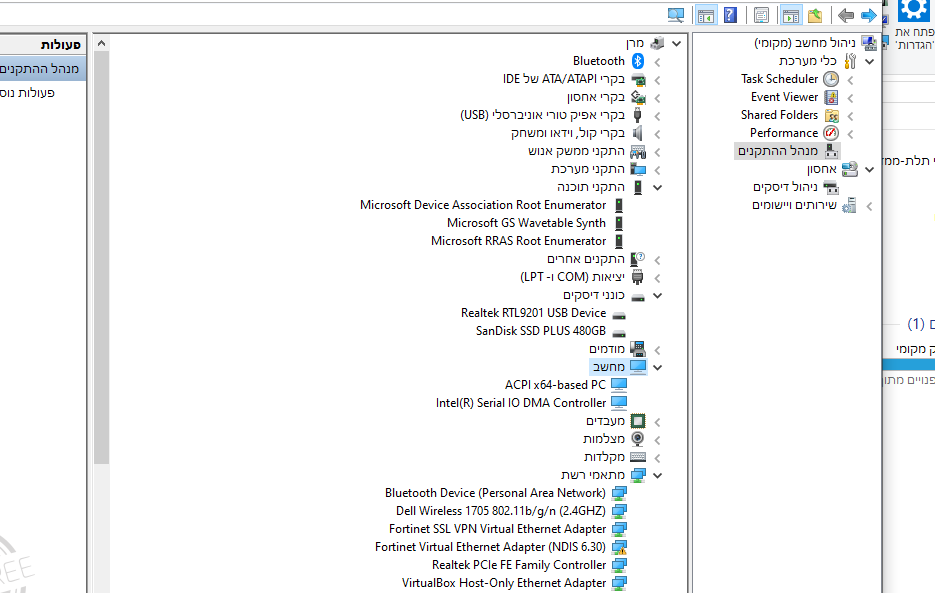Toggle the action pane visibility
Screen dimensions: 935x593
[x=789, y=14]
